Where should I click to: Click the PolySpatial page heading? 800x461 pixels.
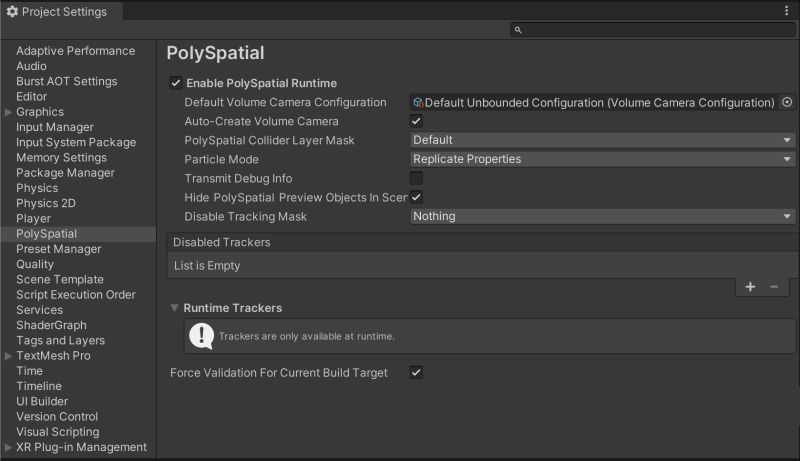tap(215, 53)
